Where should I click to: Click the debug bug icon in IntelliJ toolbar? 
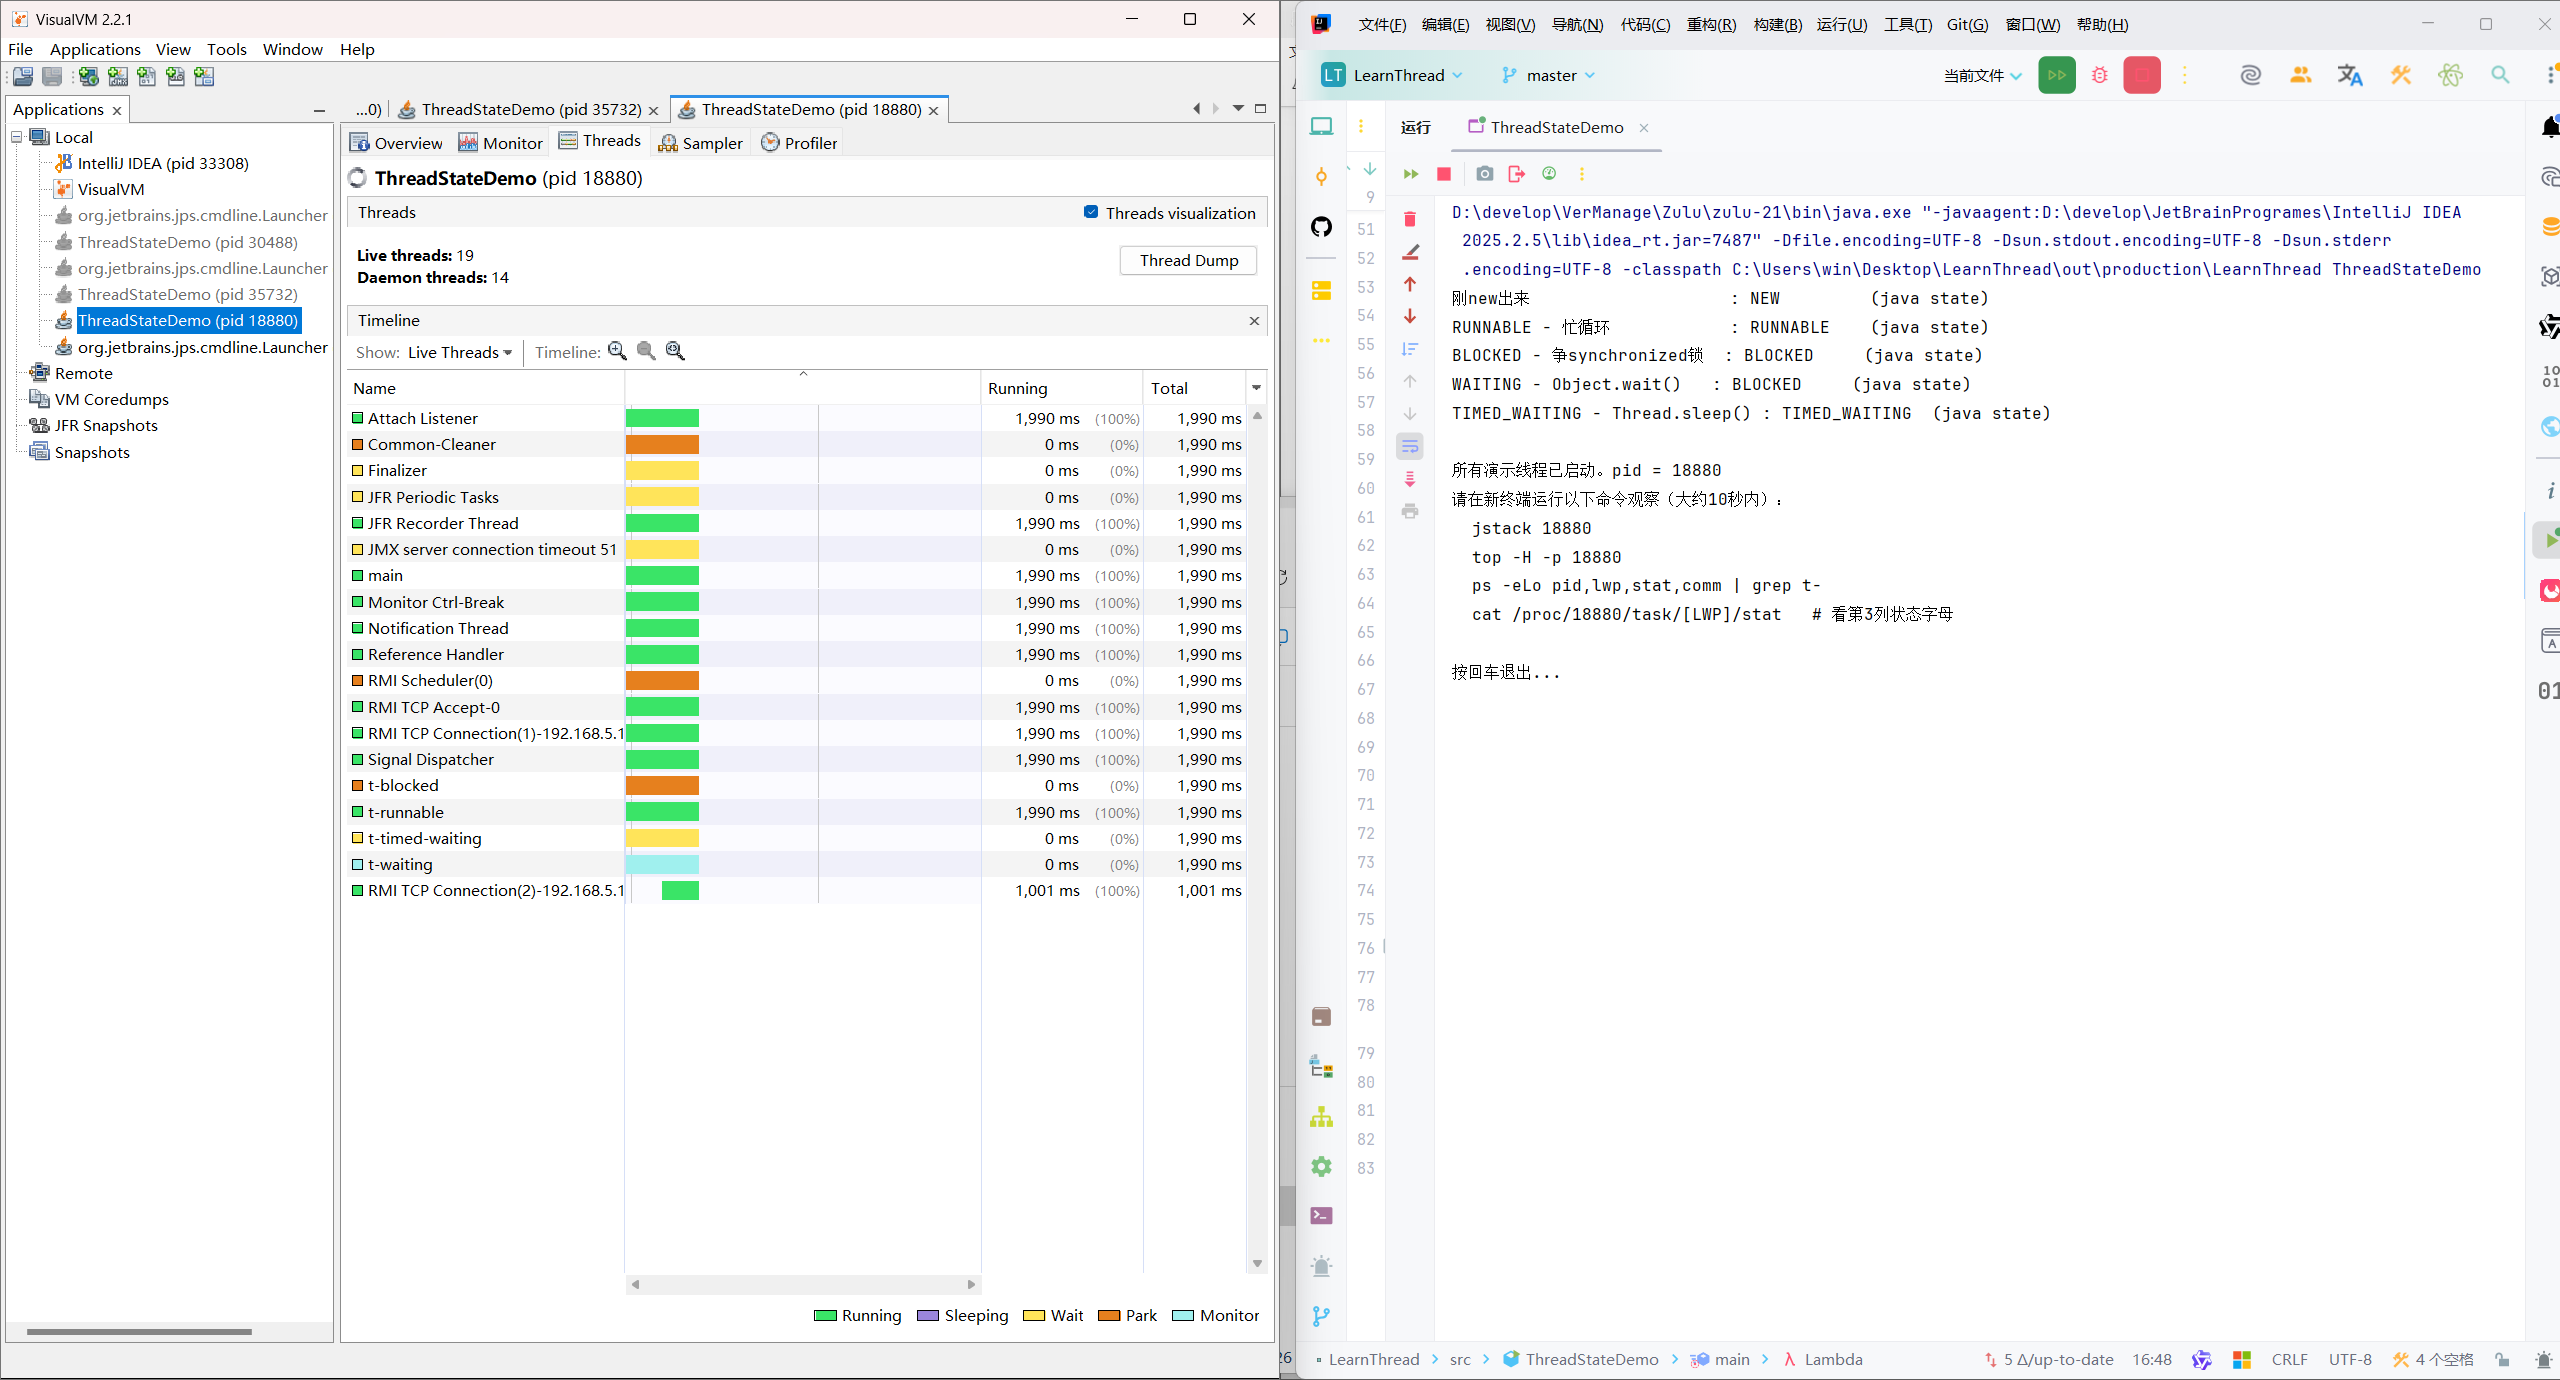coord(2099,76)
